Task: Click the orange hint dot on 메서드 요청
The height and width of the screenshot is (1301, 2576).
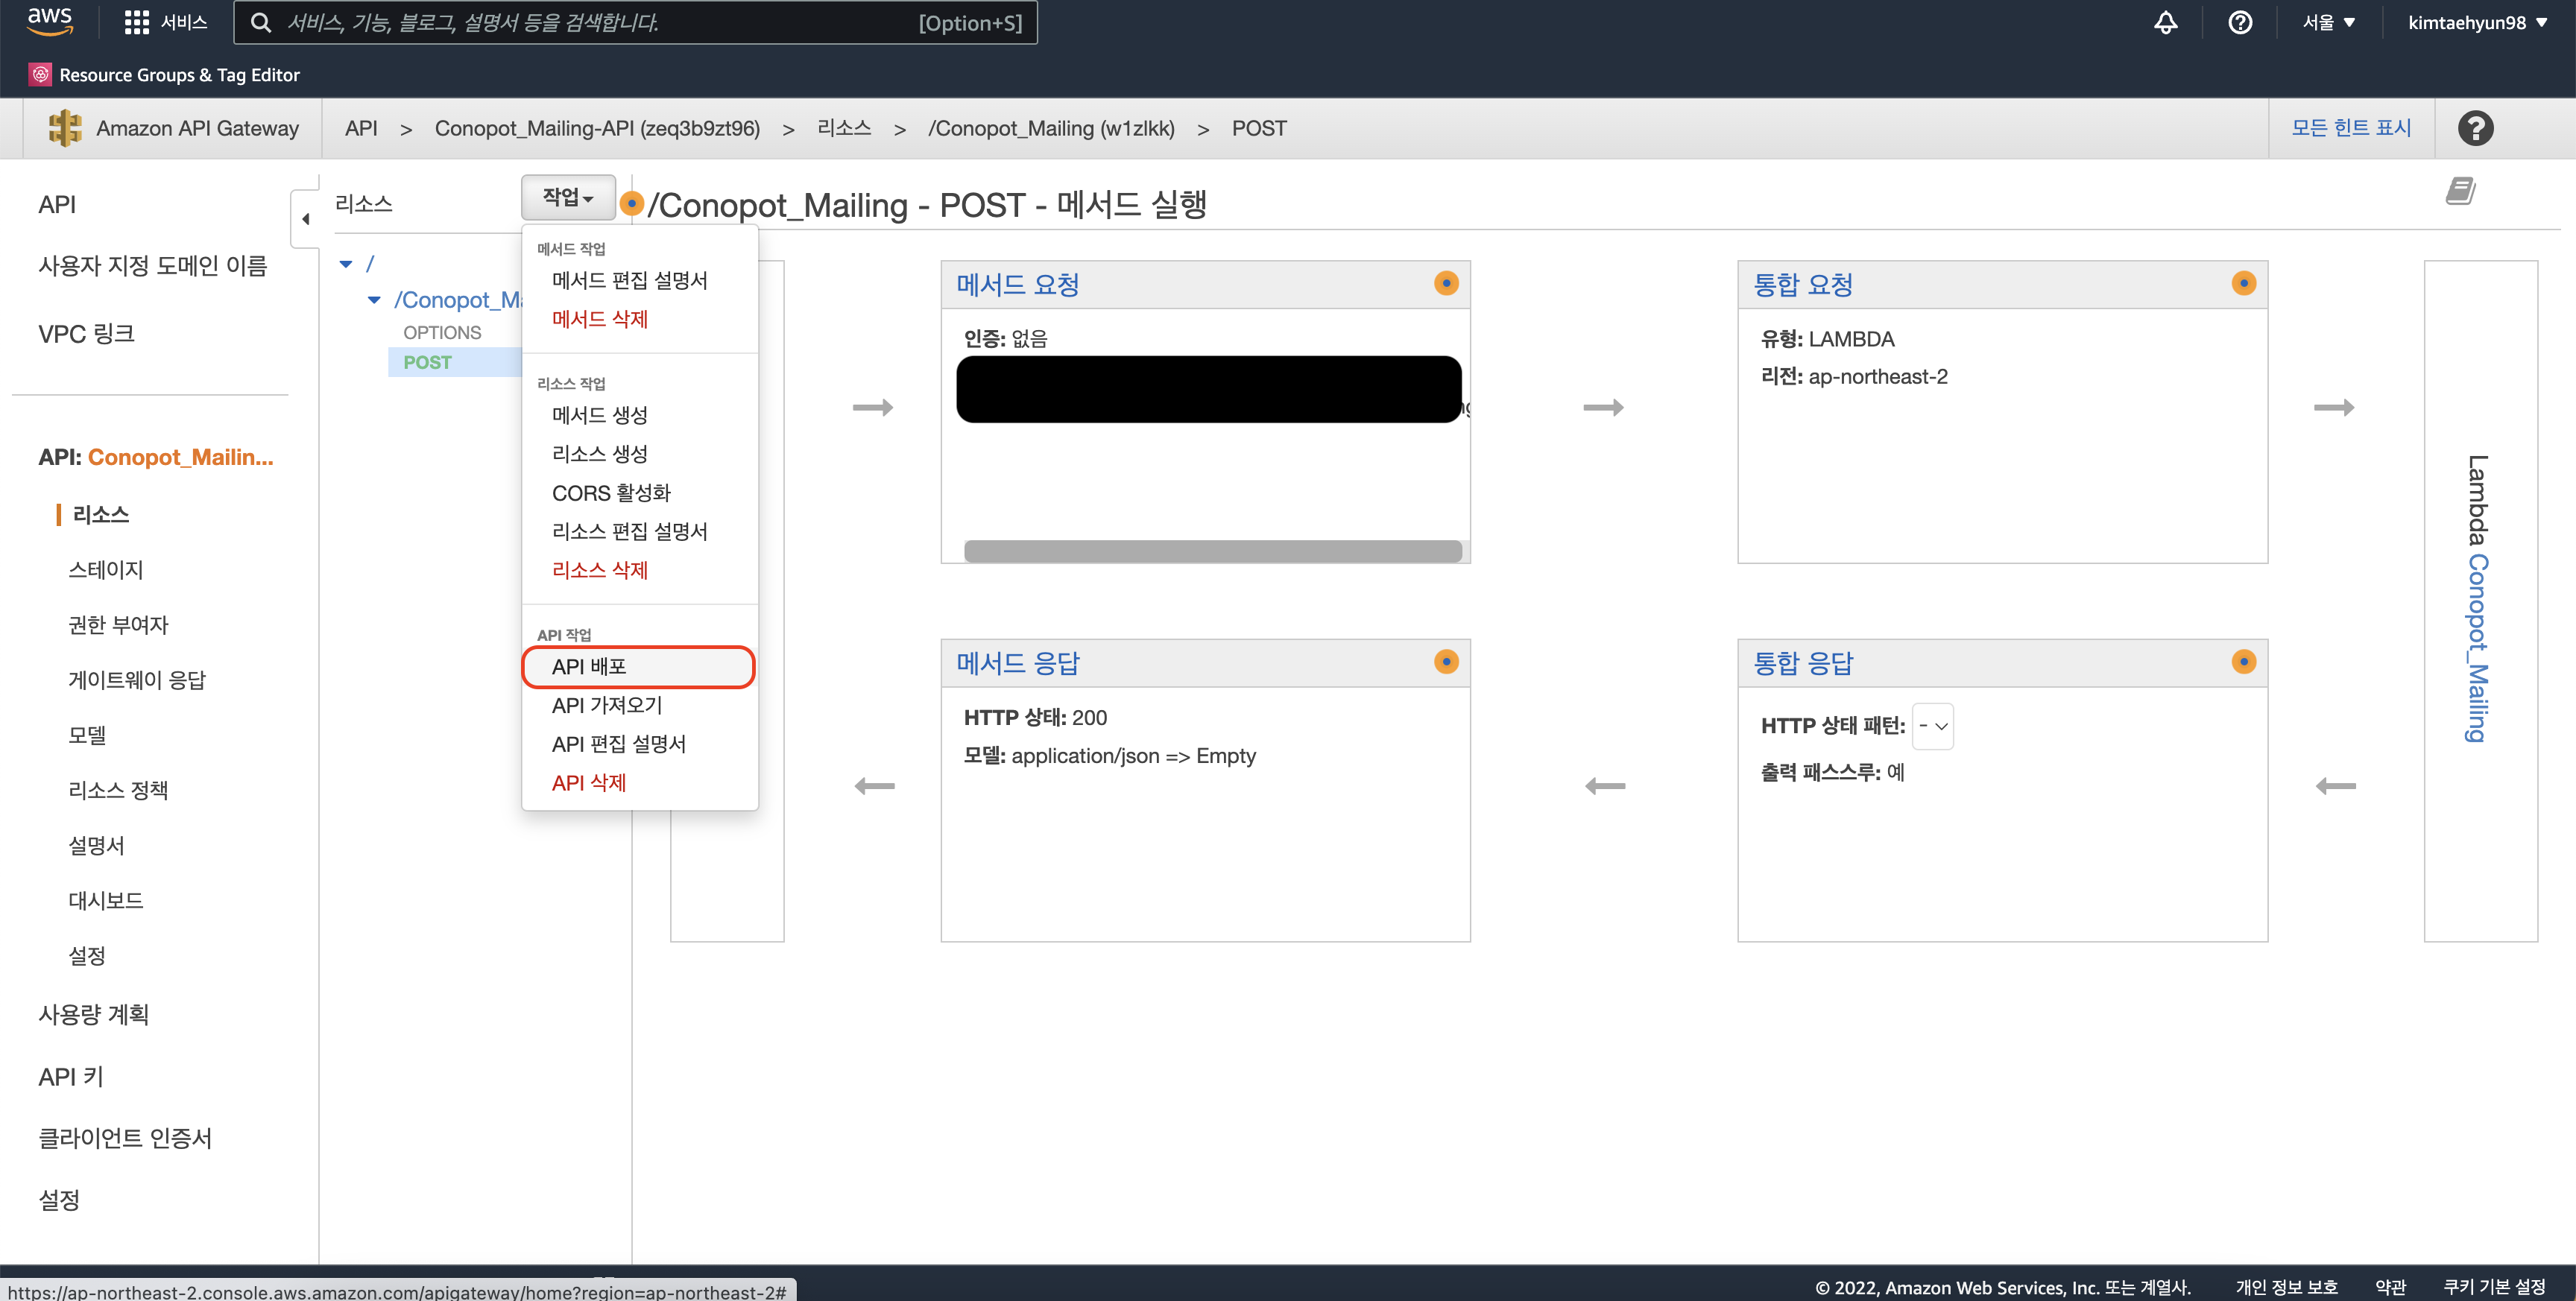Action: [x=1446, y=283]
